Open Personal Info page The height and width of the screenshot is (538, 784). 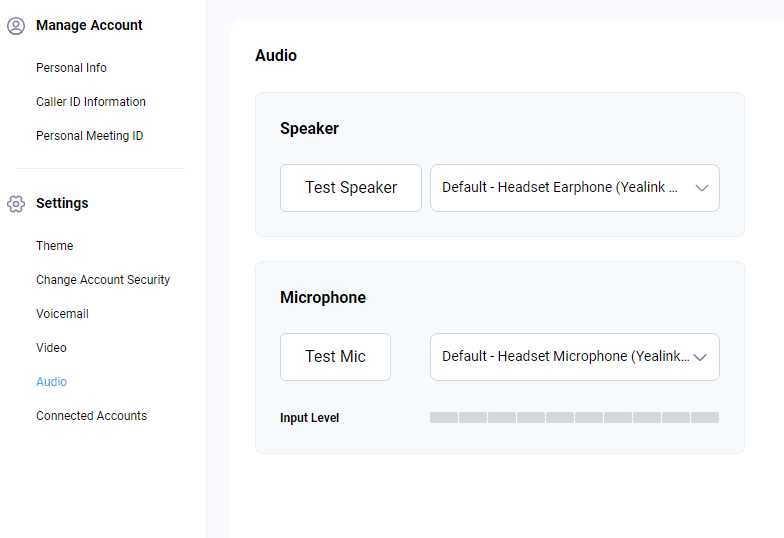[71, 68]
